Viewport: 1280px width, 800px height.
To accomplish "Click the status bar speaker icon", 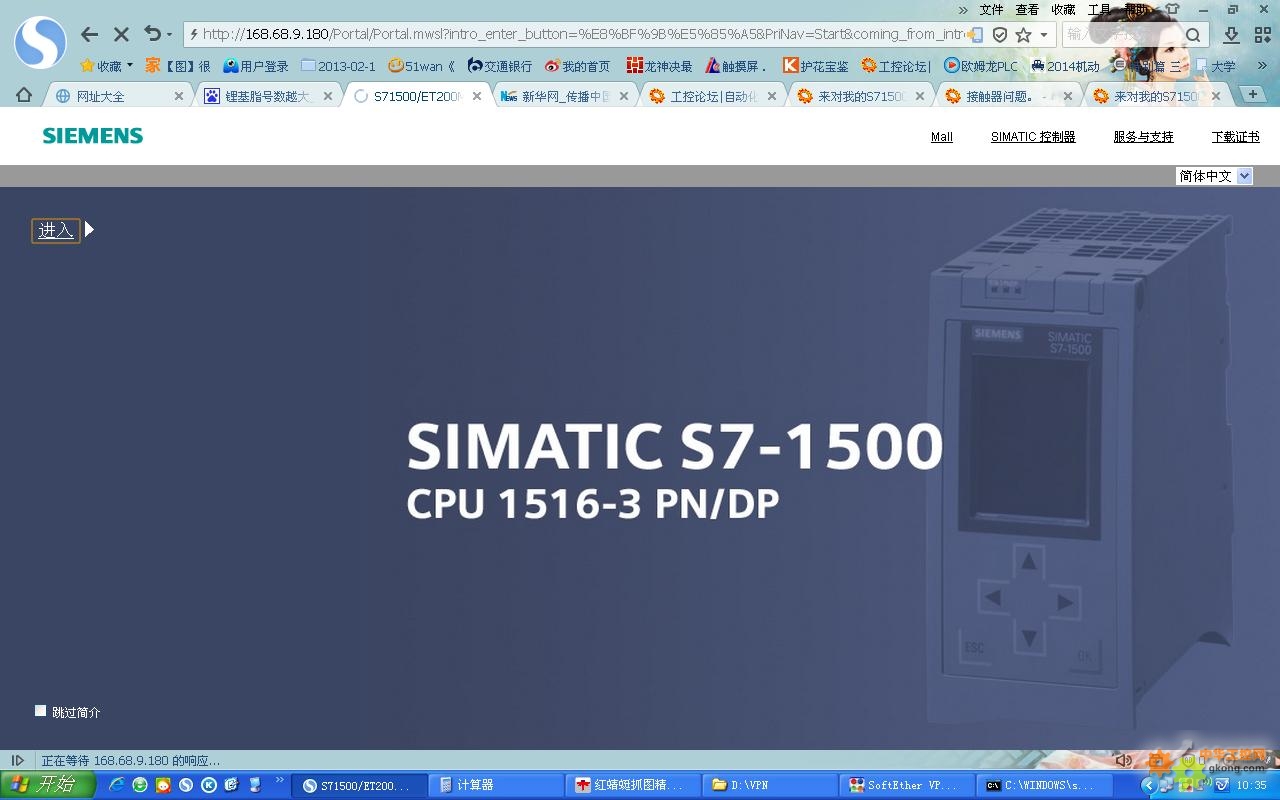I will pyautogui.click(x=1123, y=761).
